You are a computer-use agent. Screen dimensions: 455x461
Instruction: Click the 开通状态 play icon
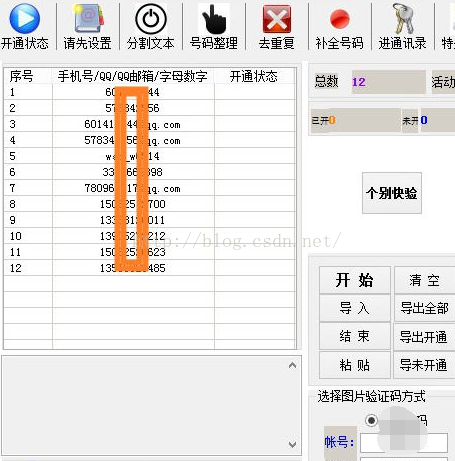click(25, 19)
